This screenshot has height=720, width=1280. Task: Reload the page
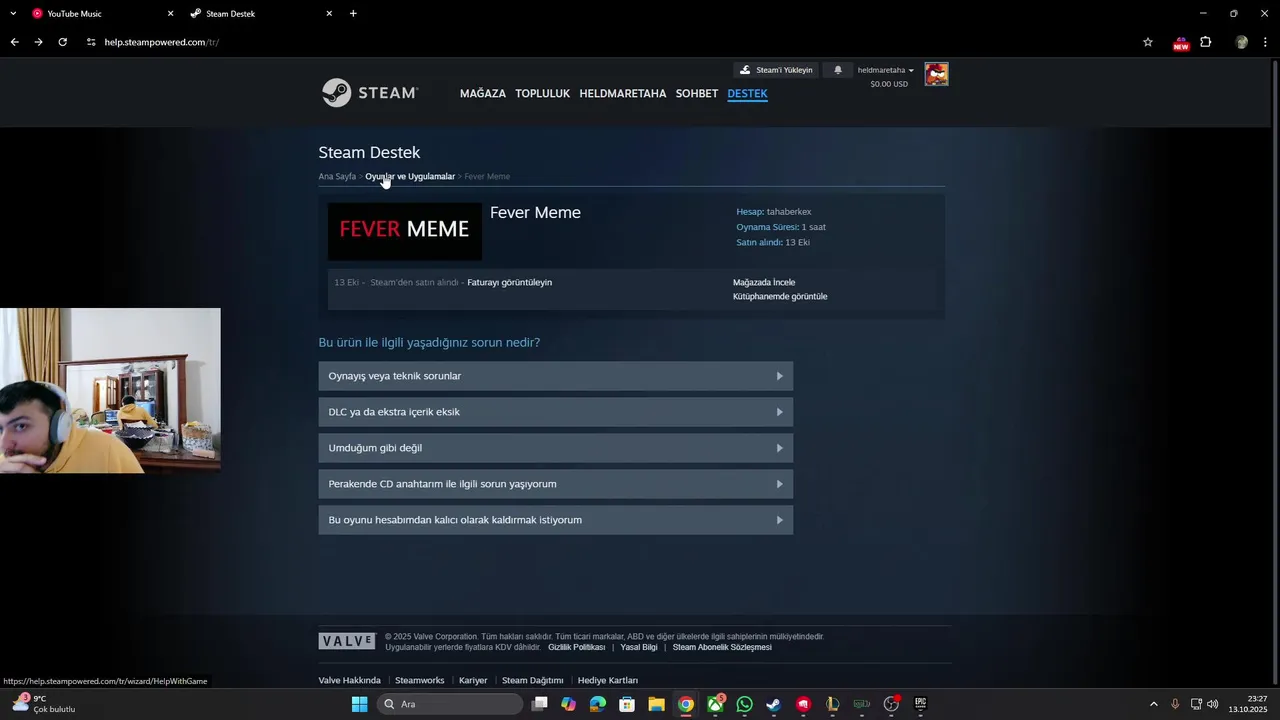62,42
